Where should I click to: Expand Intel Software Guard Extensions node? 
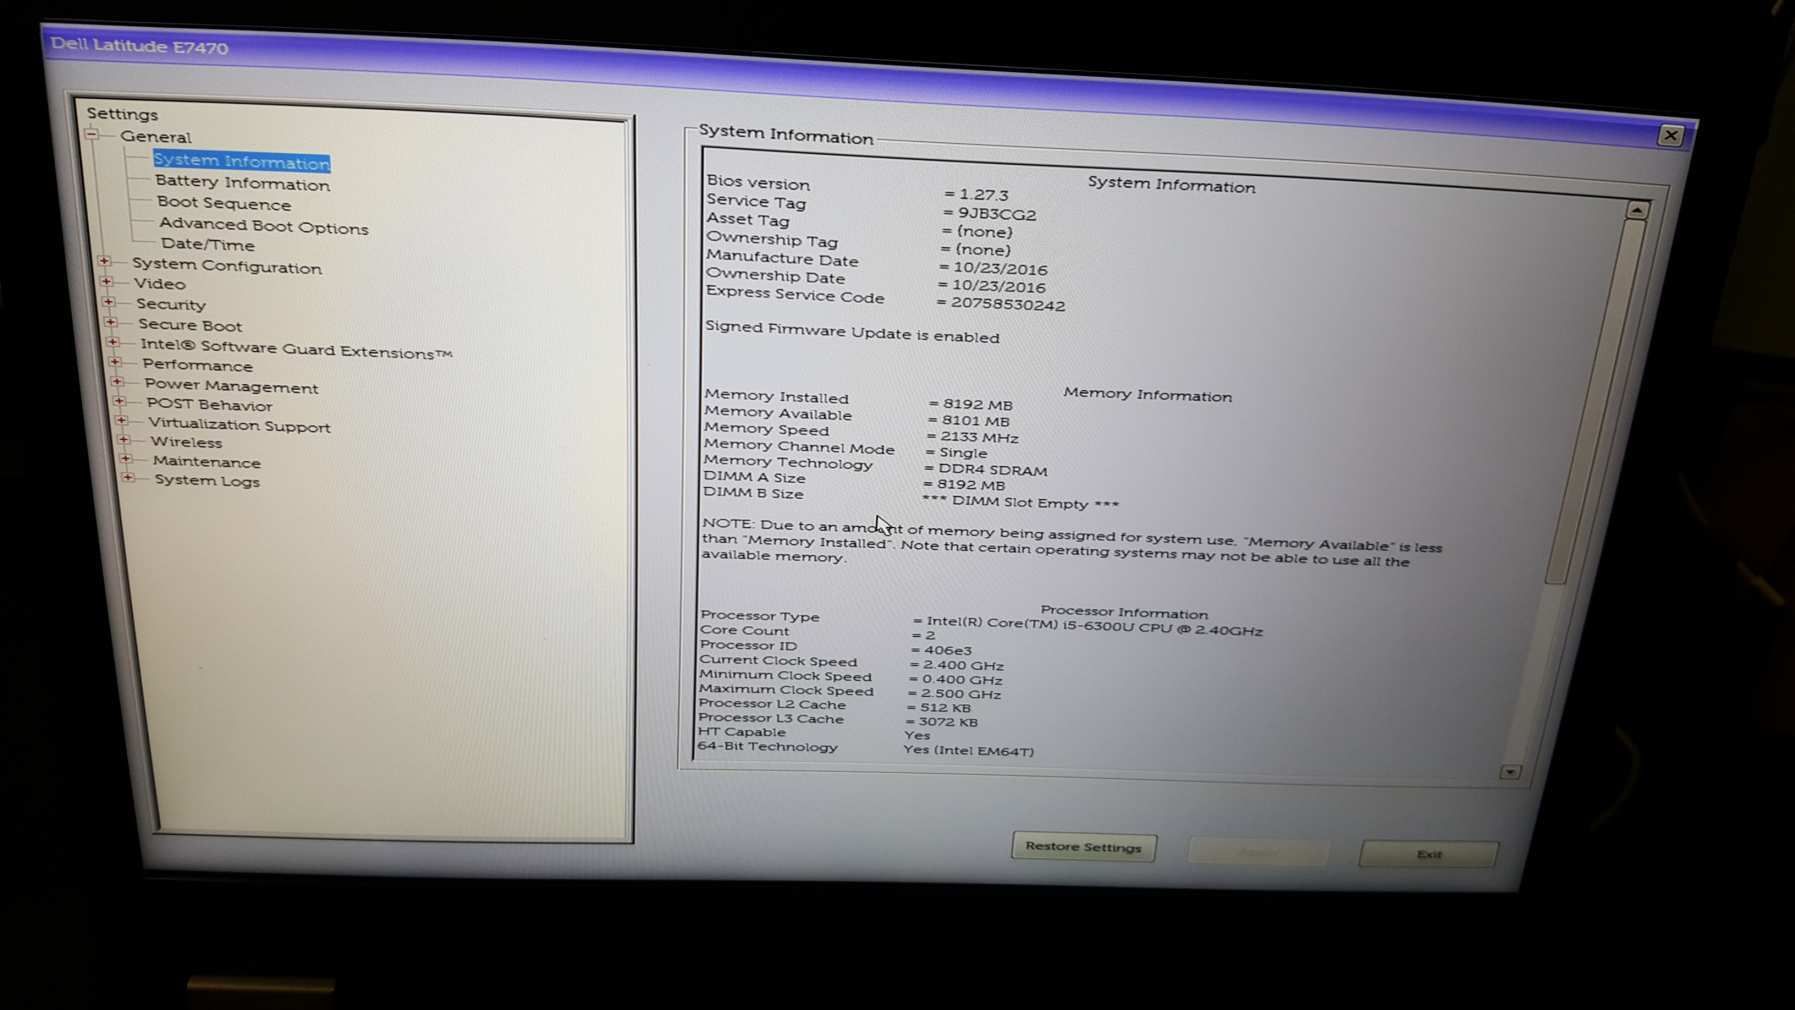(113, 342)
